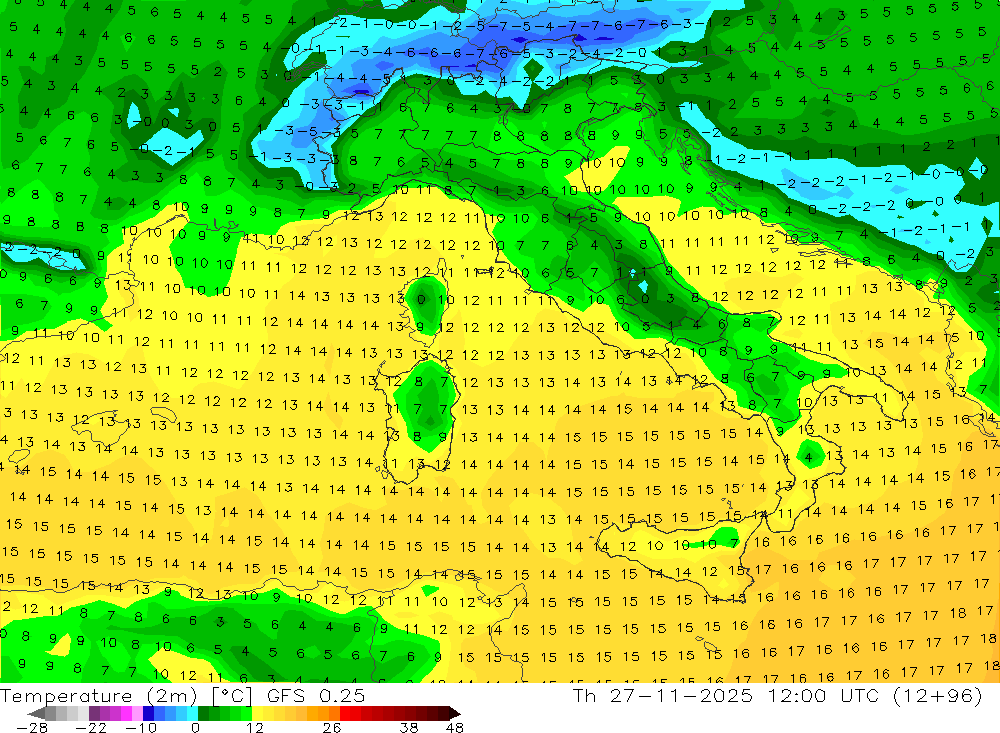Image resolution: width=1000 pixels, height=733 pixels.
Task: Click the 'Th 27-11-2025' date text
Action: click(x=663, y=695)
